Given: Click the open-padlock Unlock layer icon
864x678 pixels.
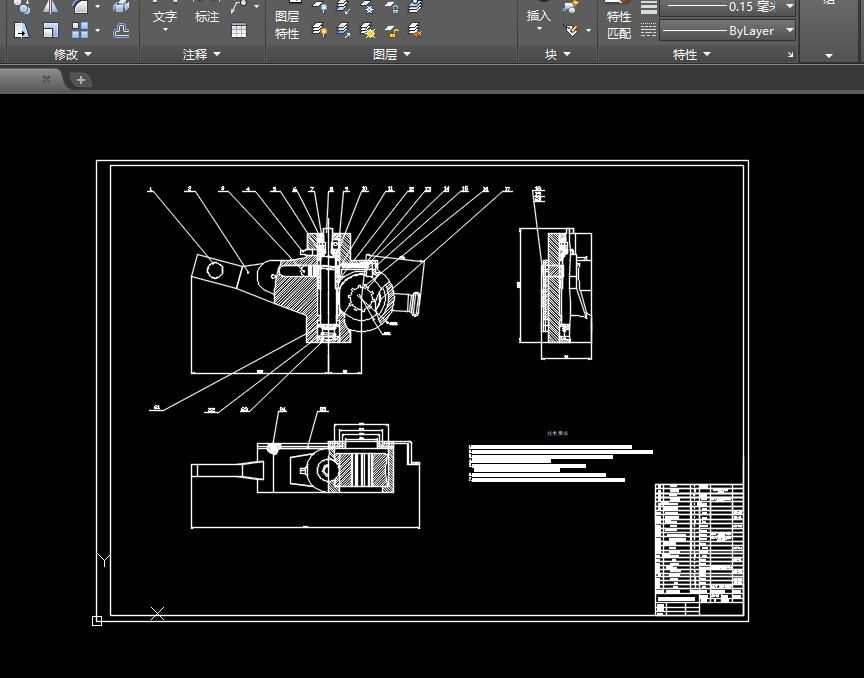Looking at the screenshot, I should coord(392,31).
